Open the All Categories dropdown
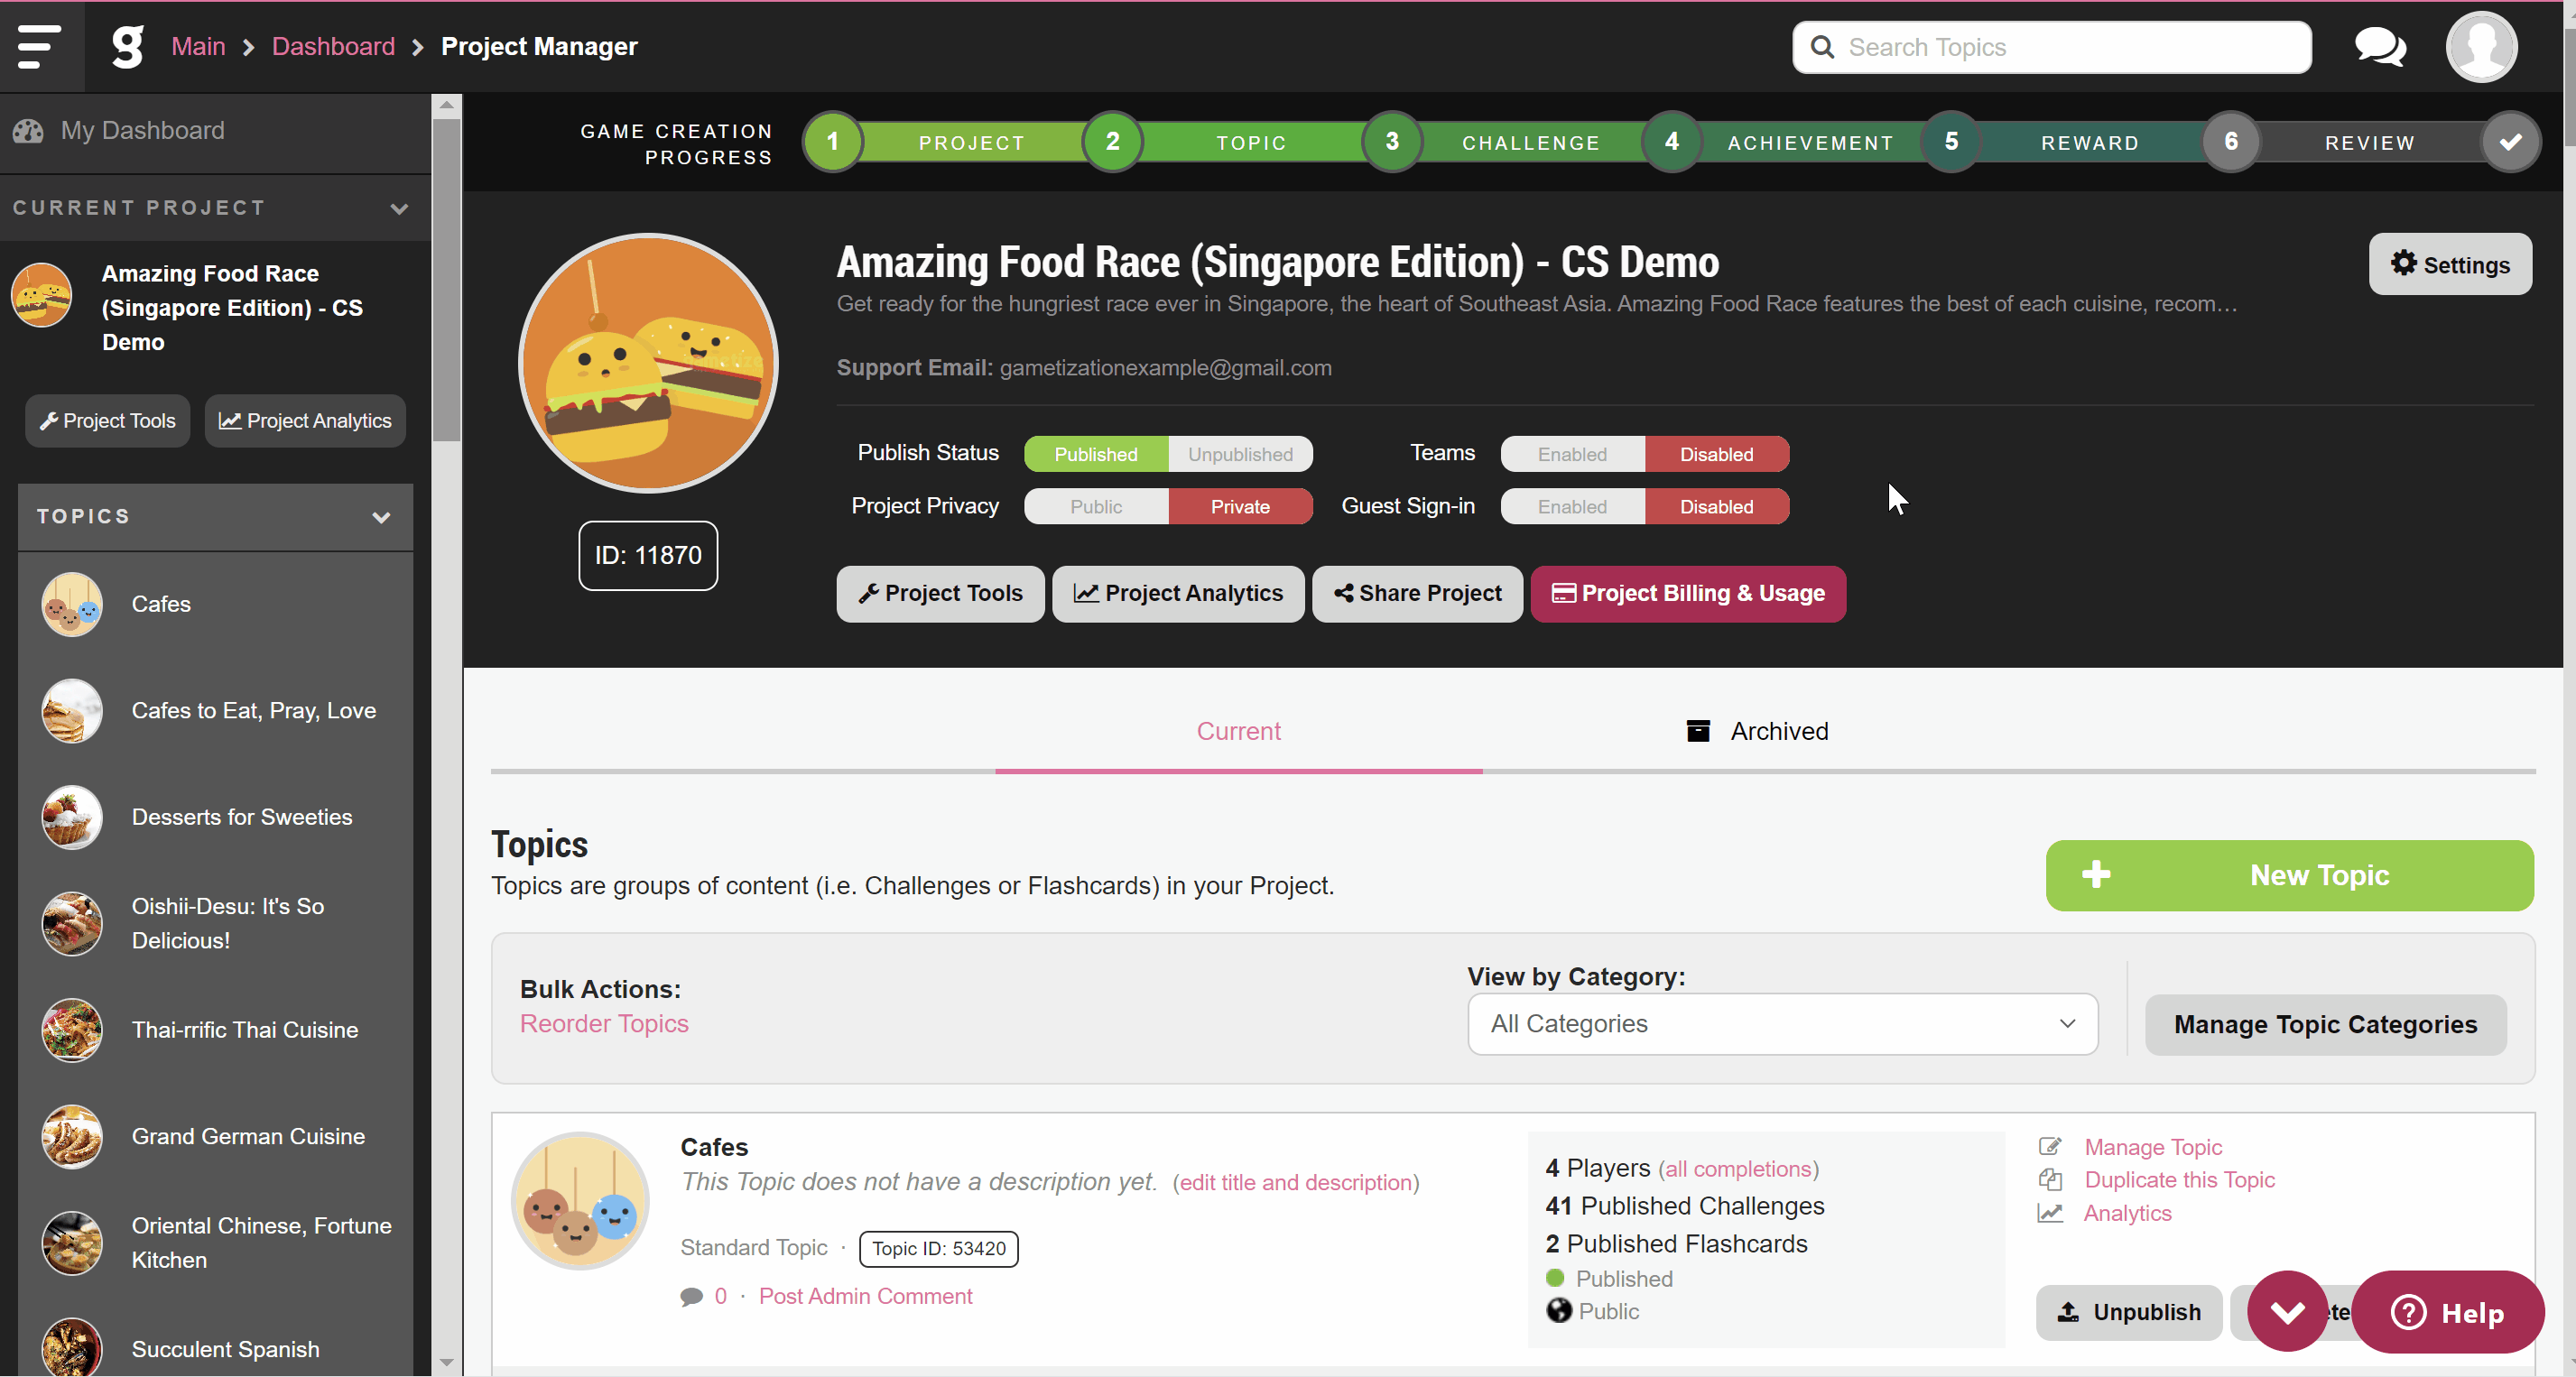The height and width of the screenshot is (1377, 2576). (x=1782, y=1024)
